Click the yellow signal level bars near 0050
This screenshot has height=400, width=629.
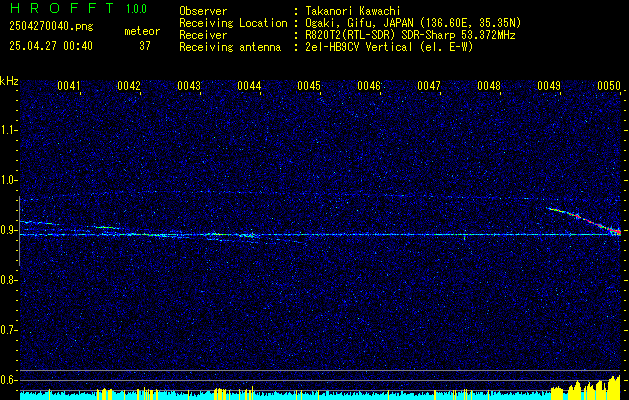click(x=586, y=388)
